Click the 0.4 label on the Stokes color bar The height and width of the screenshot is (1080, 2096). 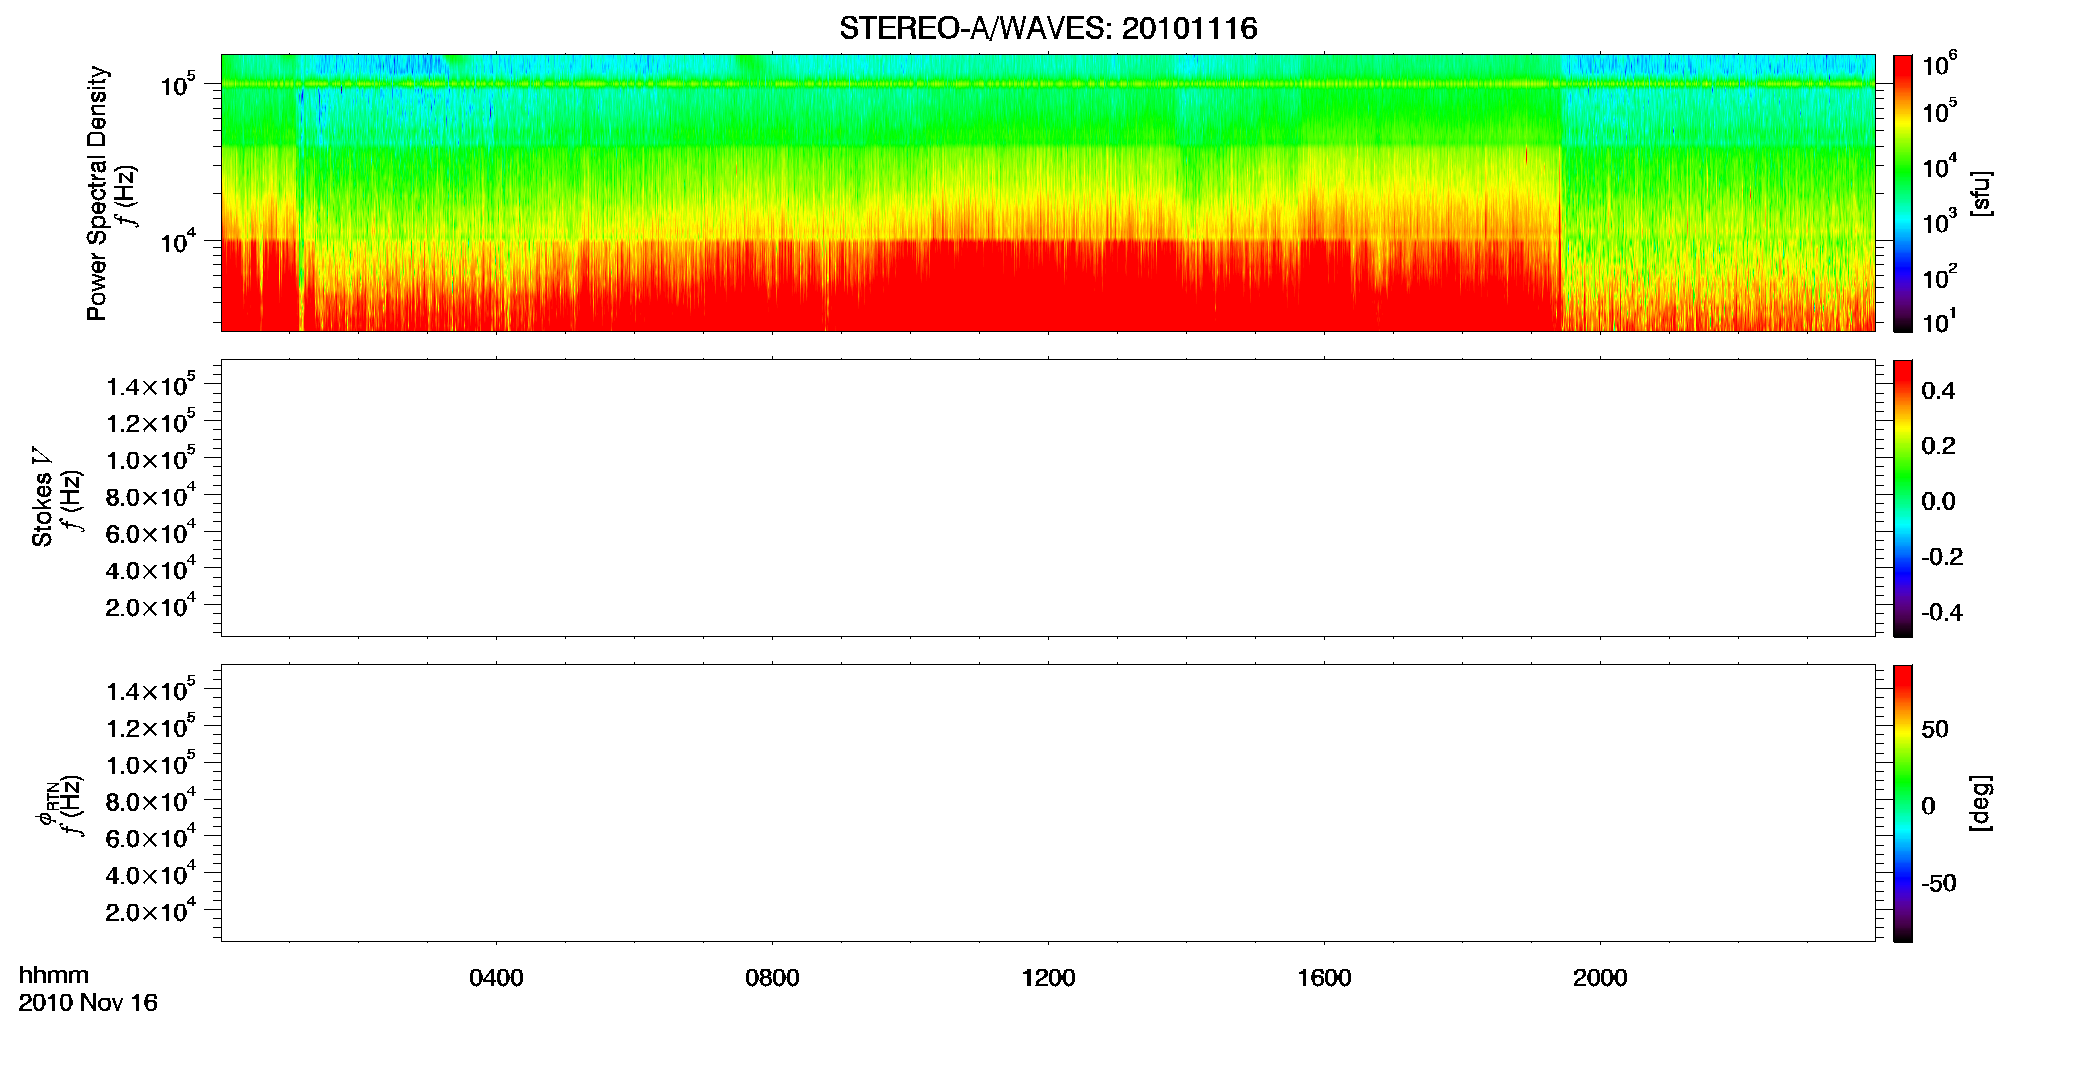click(x=1938, y=391)
